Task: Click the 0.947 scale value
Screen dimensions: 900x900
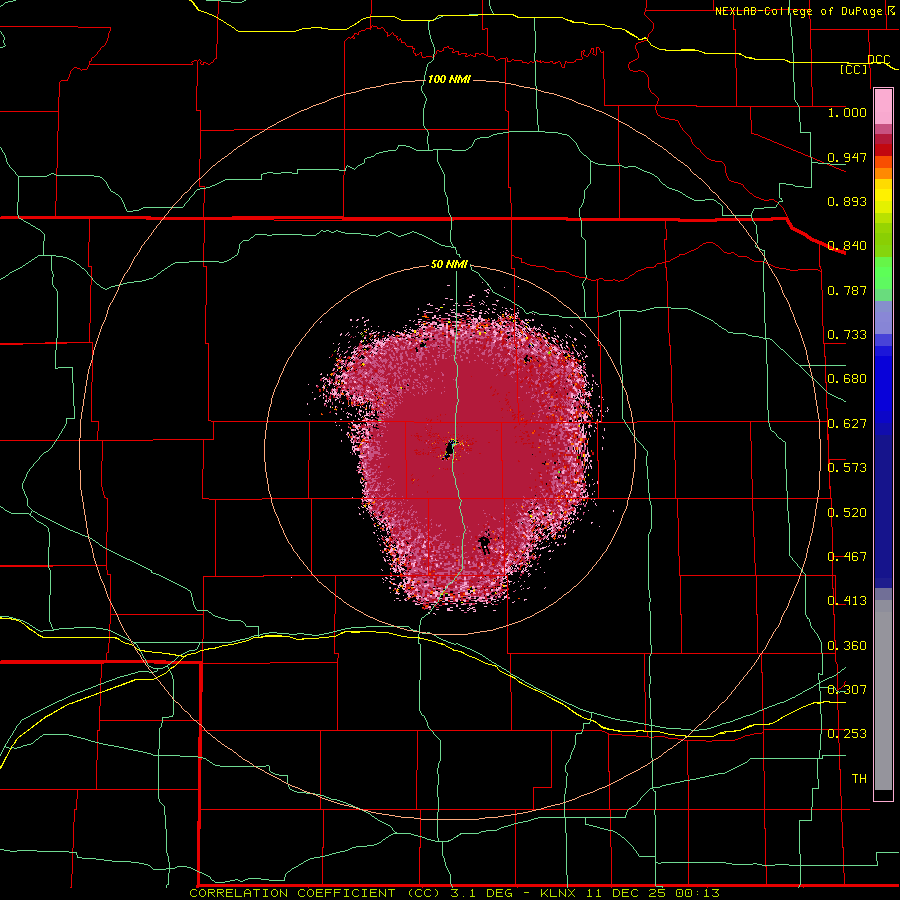Action: click(x=847, y=157)
